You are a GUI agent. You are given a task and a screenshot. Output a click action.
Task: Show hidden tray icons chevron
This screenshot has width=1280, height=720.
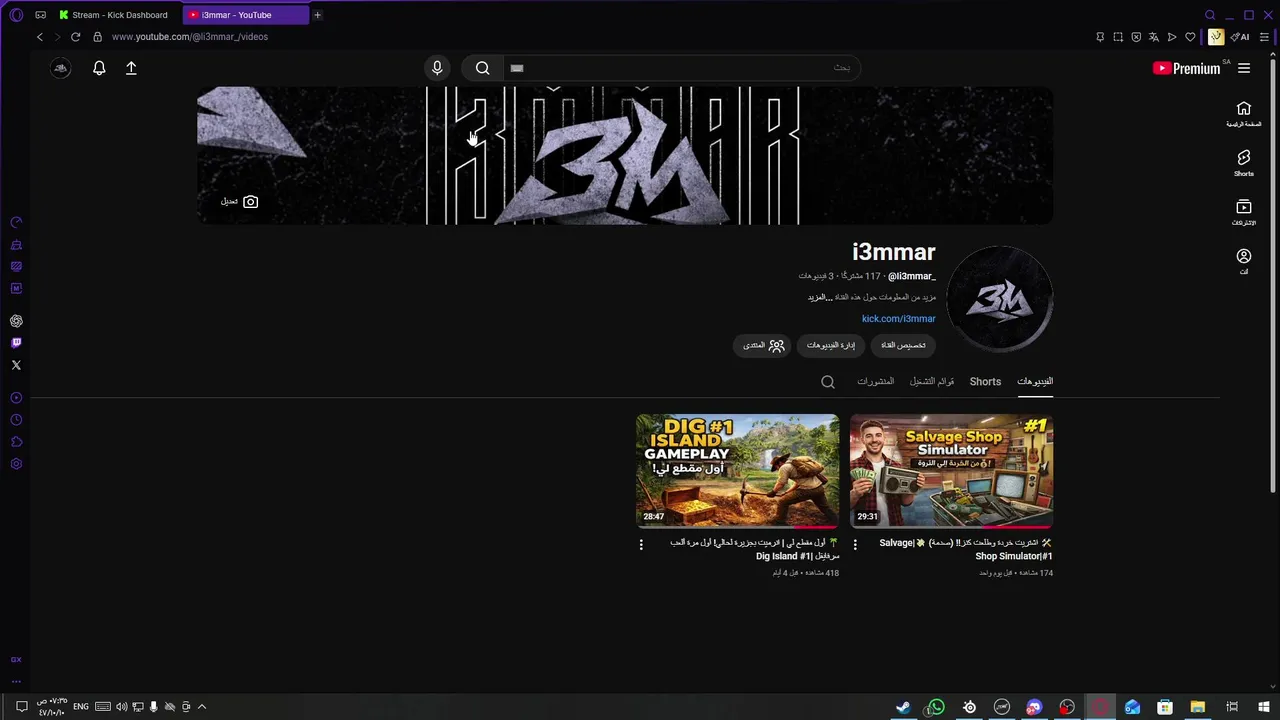click(x=201, y=707)
